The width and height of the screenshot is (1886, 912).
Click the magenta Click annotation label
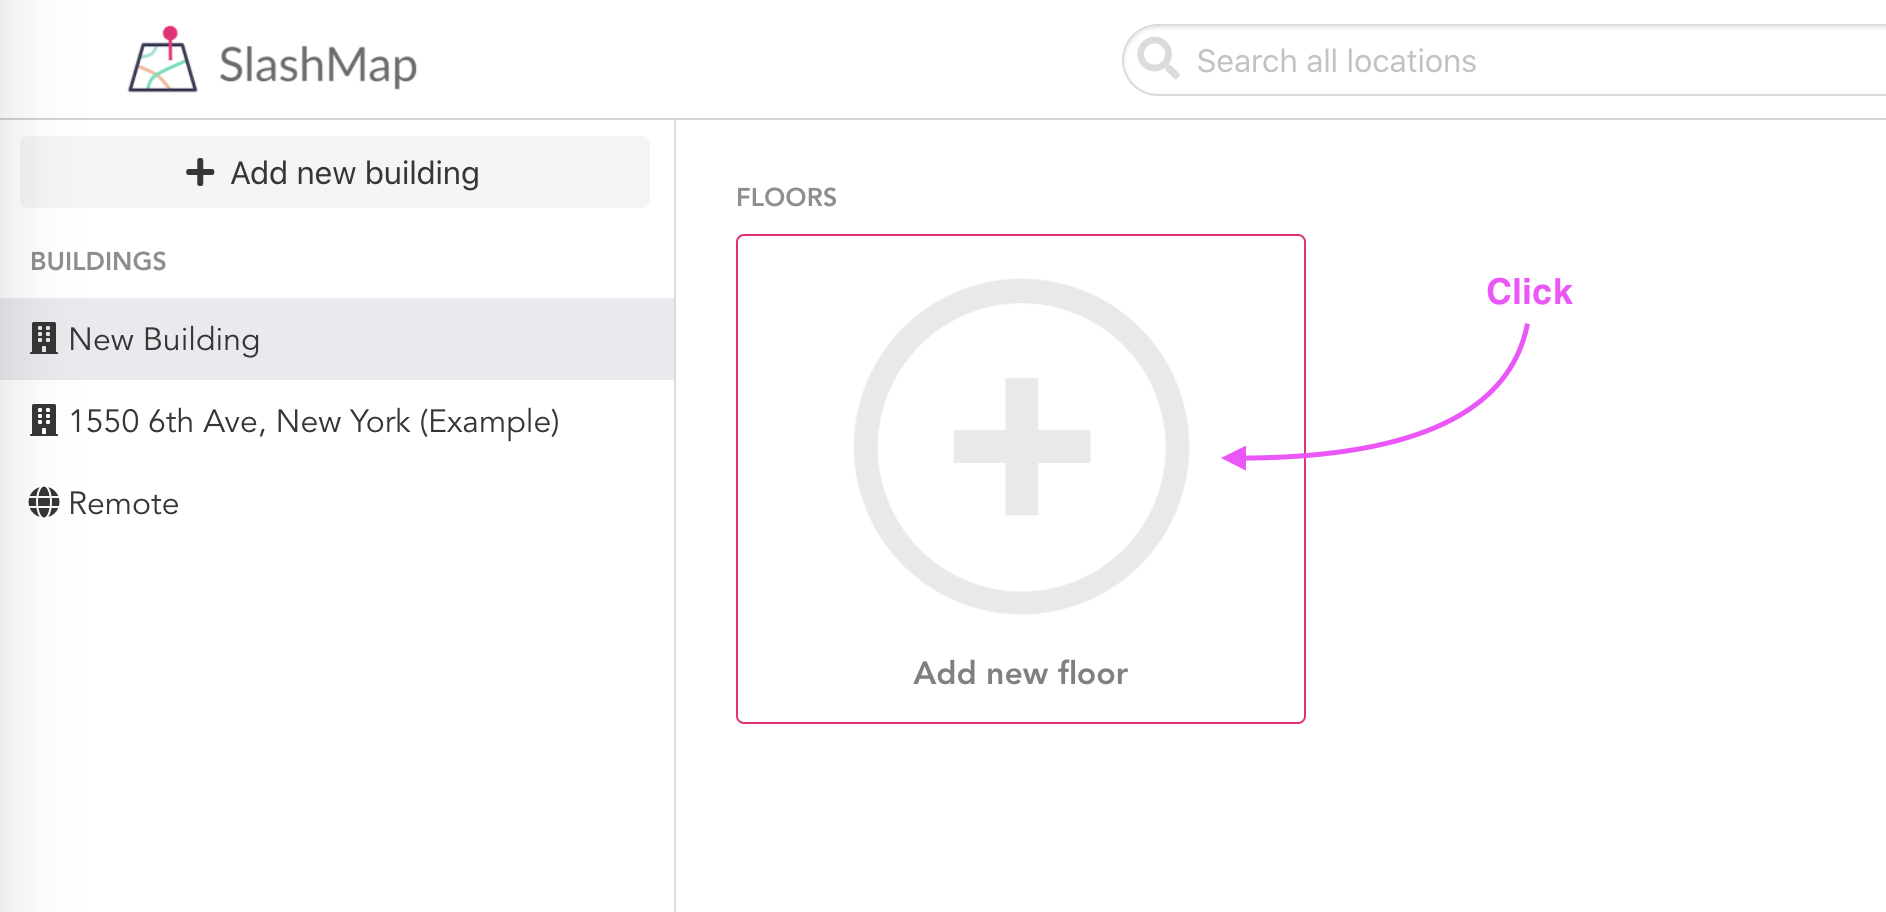point(1529,291)
